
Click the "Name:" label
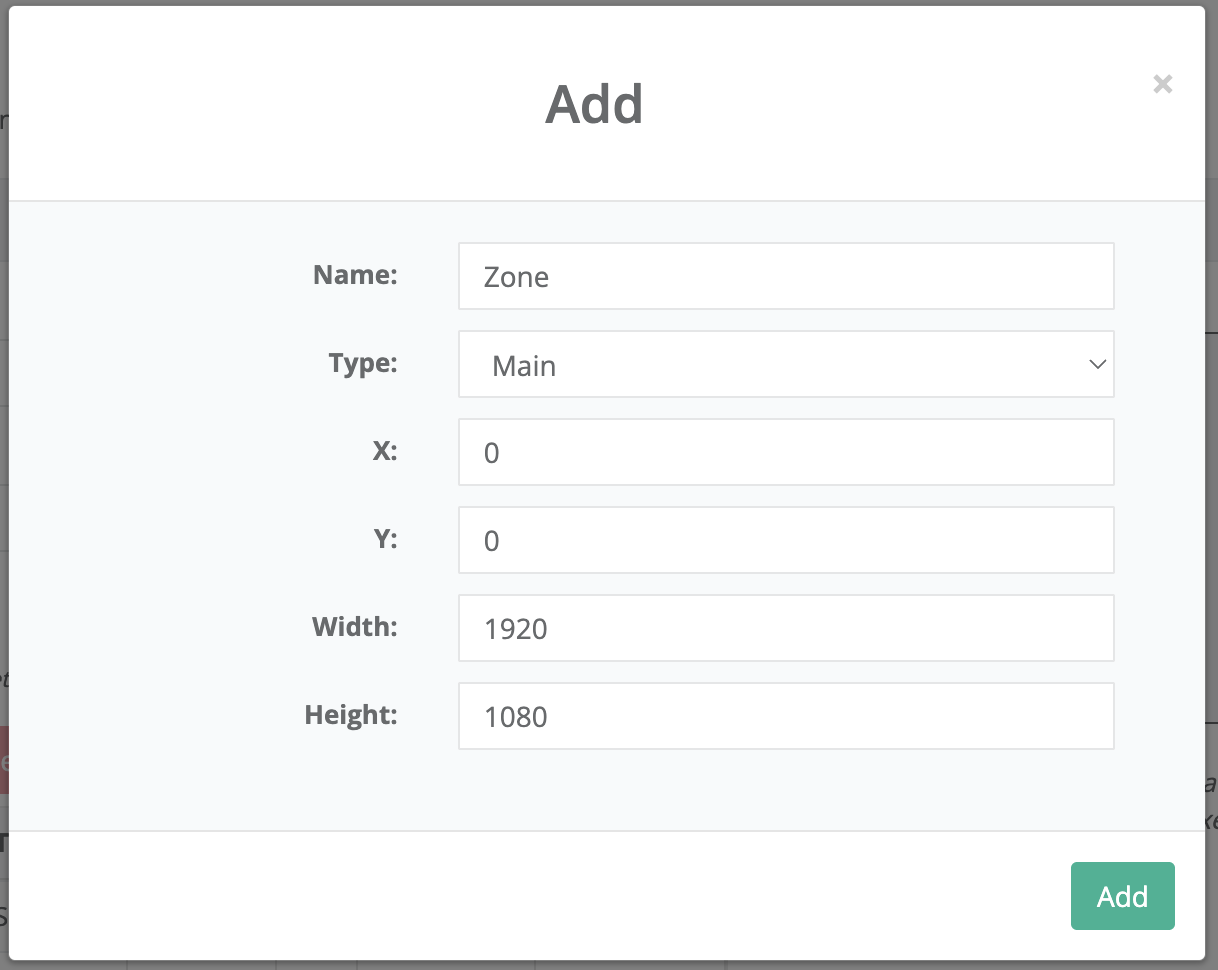coord(355,275)
